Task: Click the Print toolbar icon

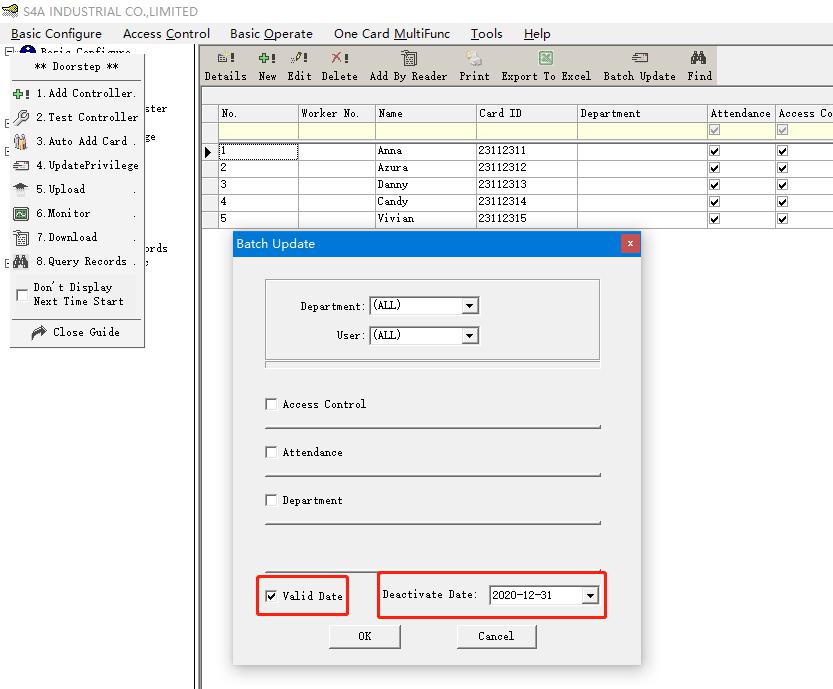Action: pos(474,59)
